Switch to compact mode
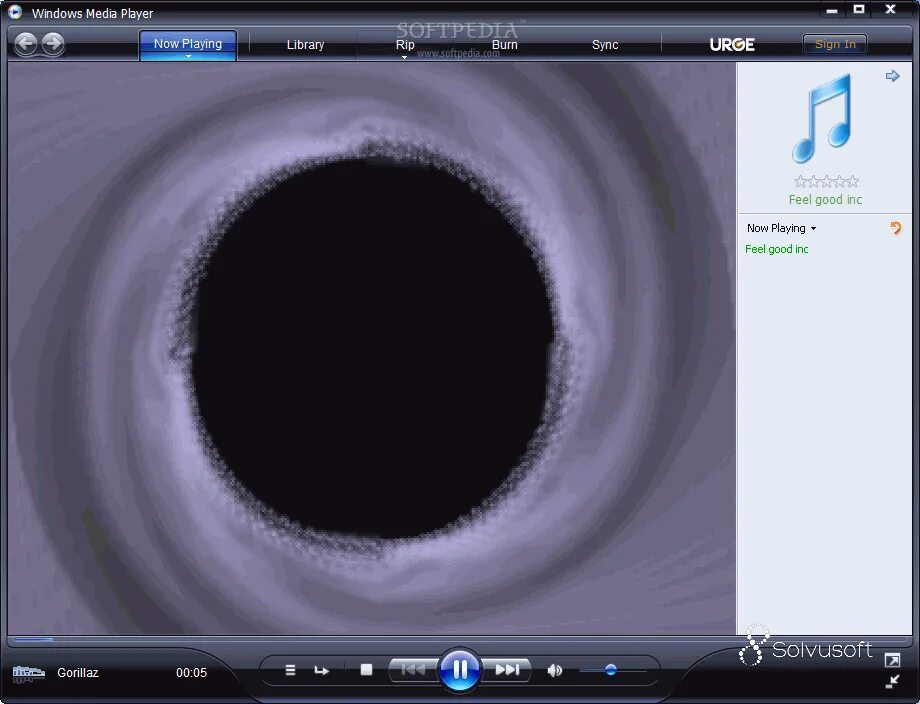This screenshot has height=704, width=920. [892, 682]
